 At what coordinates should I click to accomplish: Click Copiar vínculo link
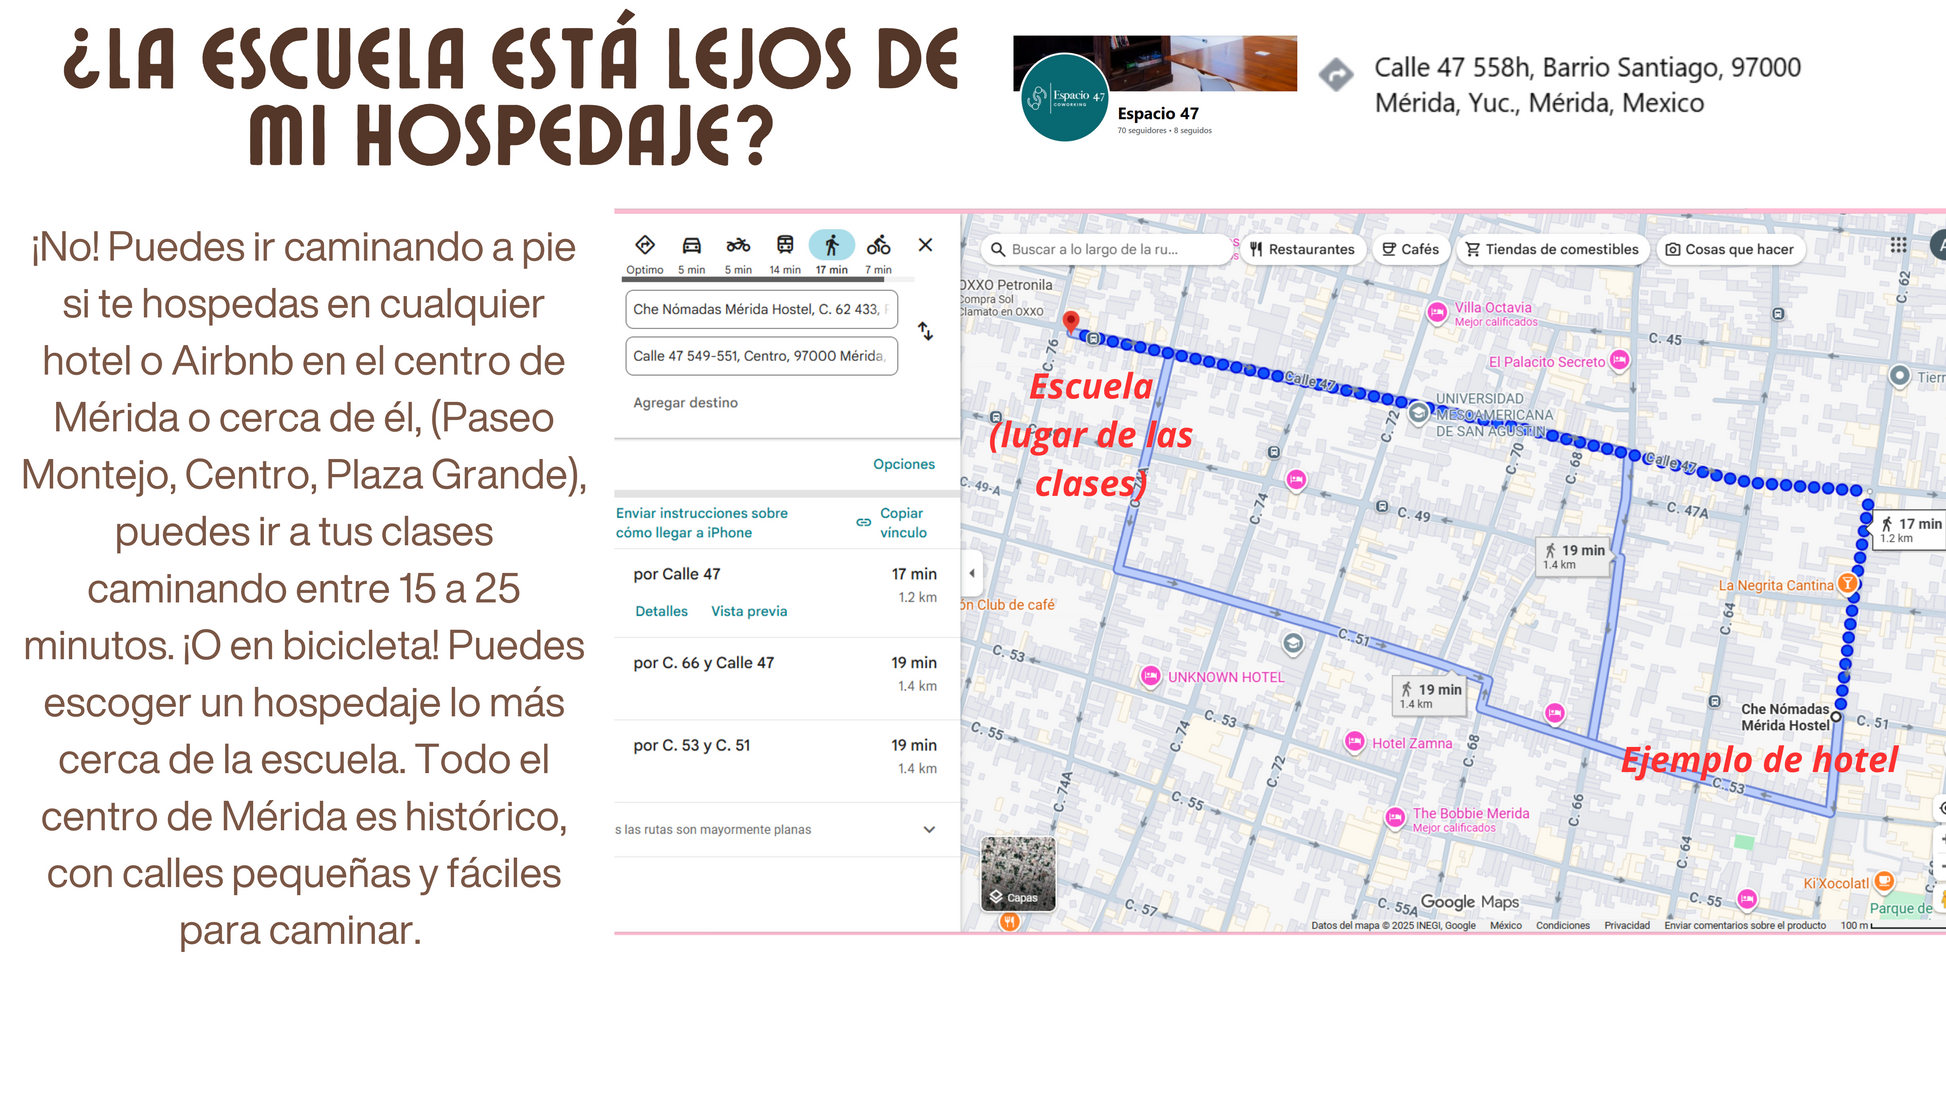[902, 522]
